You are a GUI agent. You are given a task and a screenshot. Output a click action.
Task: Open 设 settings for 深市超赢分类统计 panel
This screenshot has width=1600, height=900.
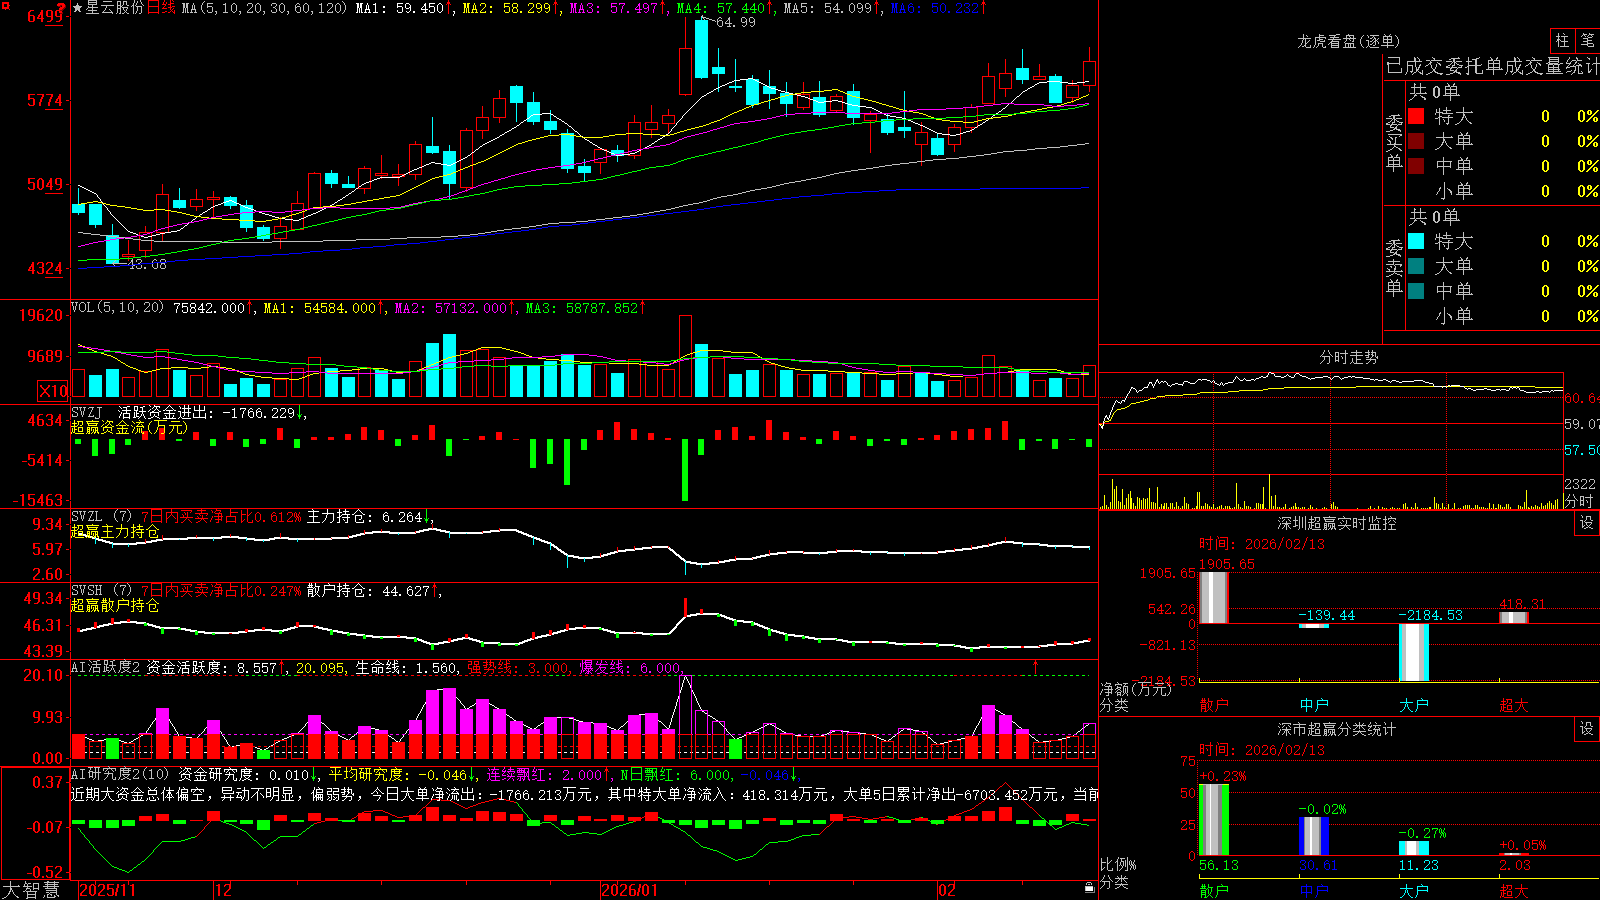click(1587, 729)
